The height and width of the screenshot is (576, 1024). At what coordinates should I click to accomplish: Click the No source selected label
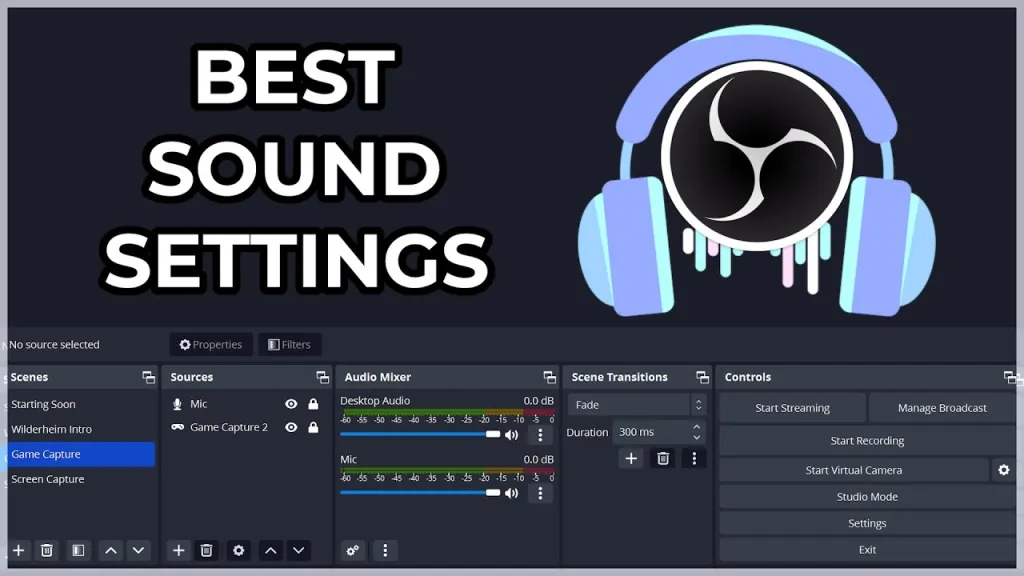click(x=54, y=344)
